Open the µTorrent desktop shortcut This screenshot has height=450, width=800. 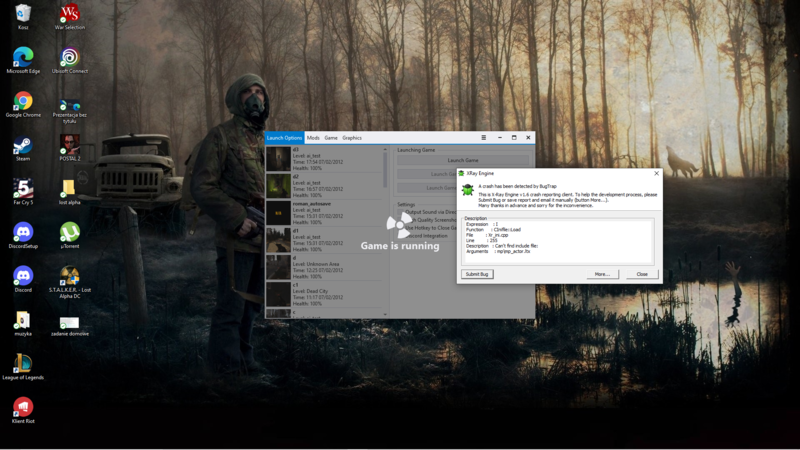[70, 236]
